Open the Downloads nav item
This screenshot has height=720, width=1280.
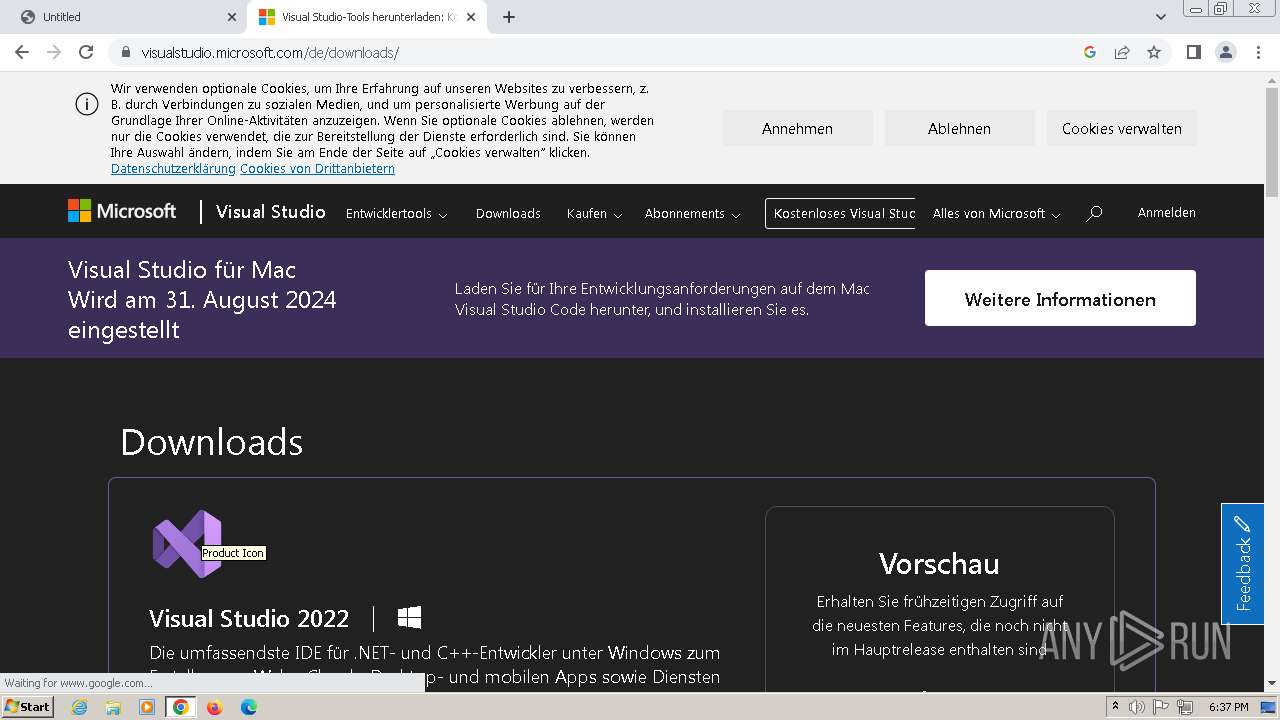(x=508, y=213)
